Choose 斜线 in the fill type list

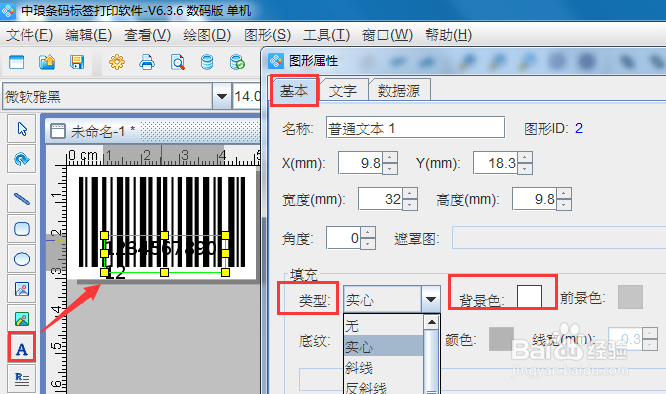tap(384, 367)
